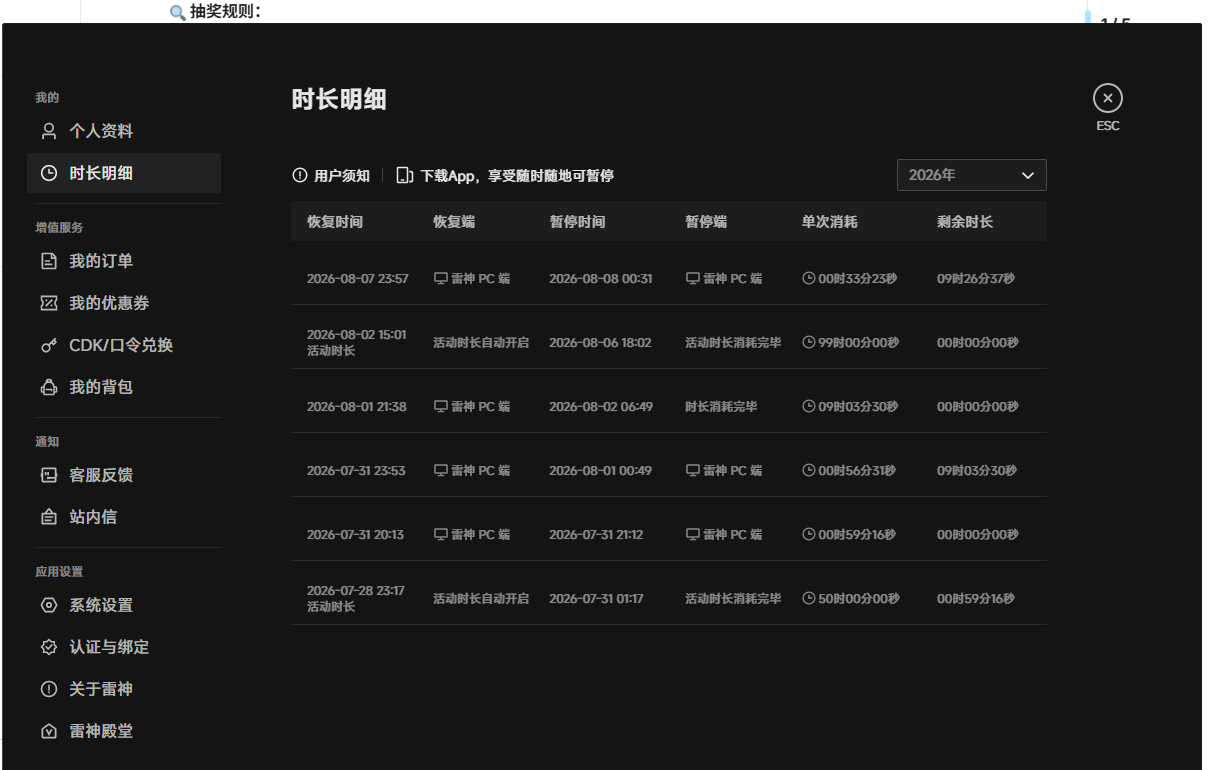Image resolution: width=1216 pixels, height=770 pixels.
Task: Click the 2026-08-08 00:31 pause time cell
Action: (601, 278)
